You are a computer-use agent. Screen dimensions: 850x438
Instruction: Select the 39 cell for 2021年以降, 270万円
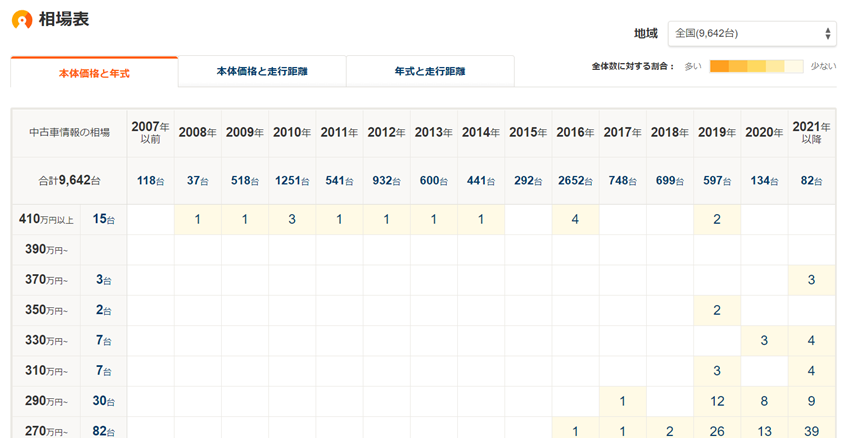pos(811,431)
